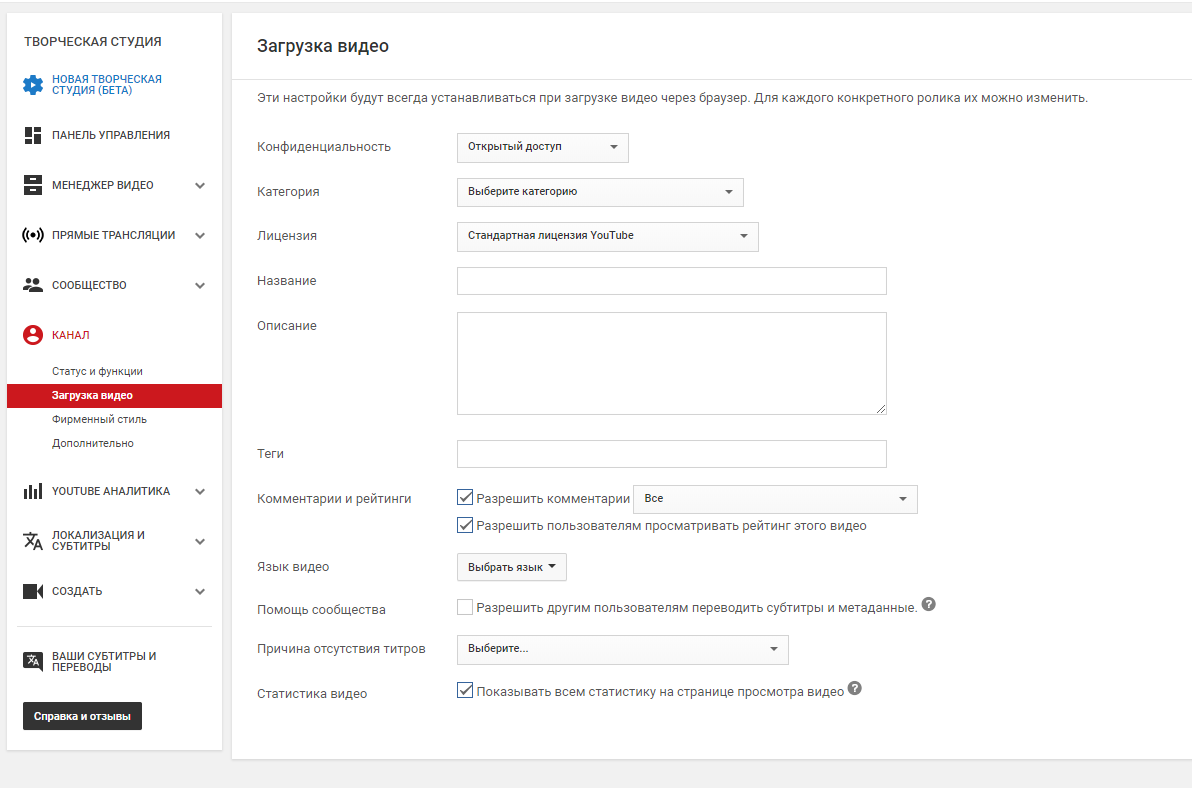Viewport: 1192px width, 788px height.
Task: Click the Название title input field
Action: pos(671,281)
